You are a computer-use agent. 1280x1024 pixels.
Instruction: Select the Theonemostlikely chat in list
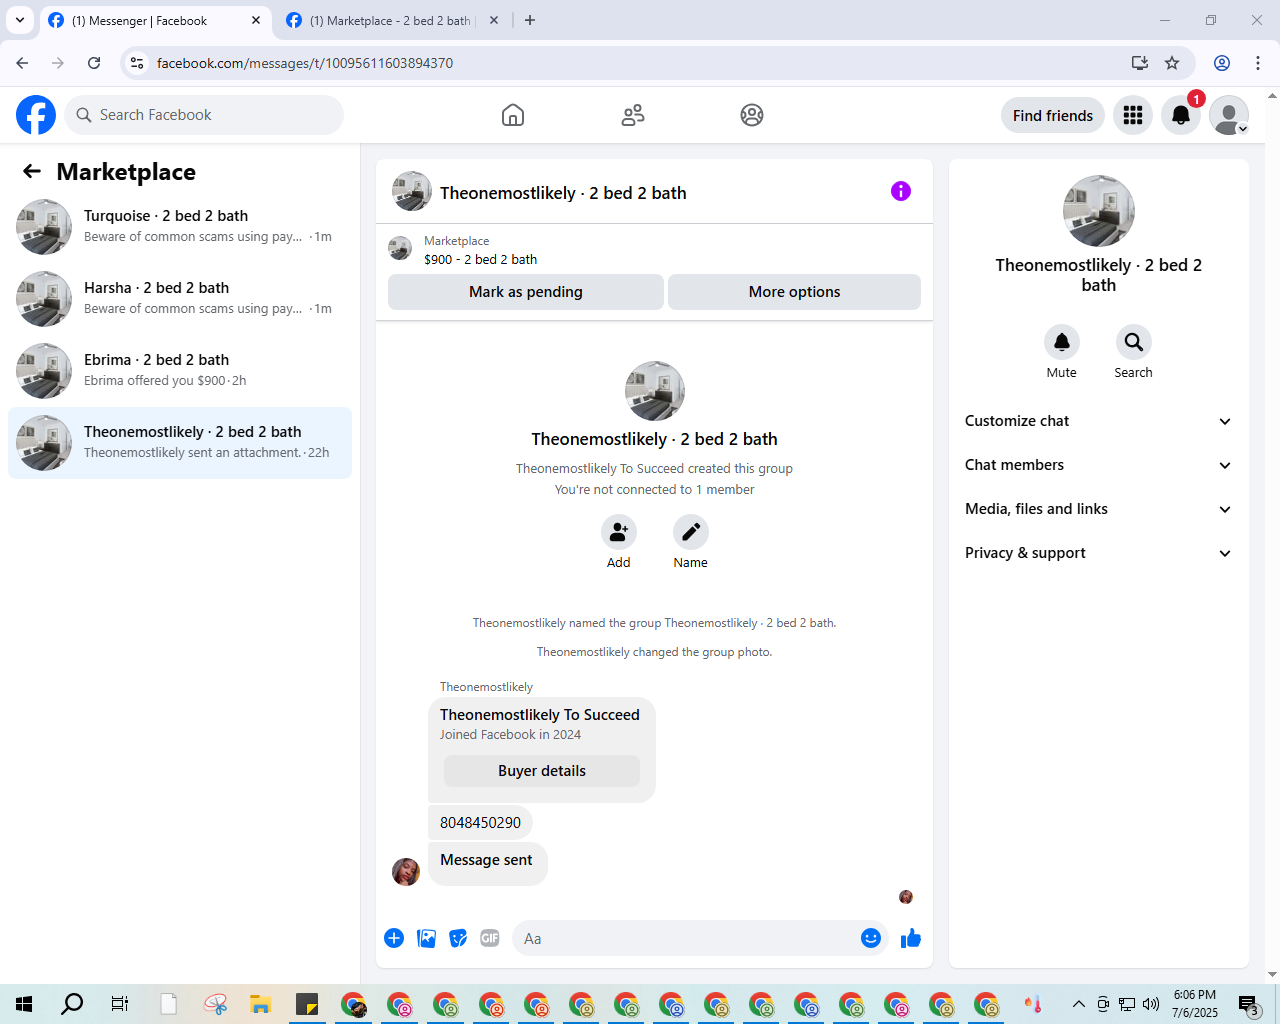(180, 443)
